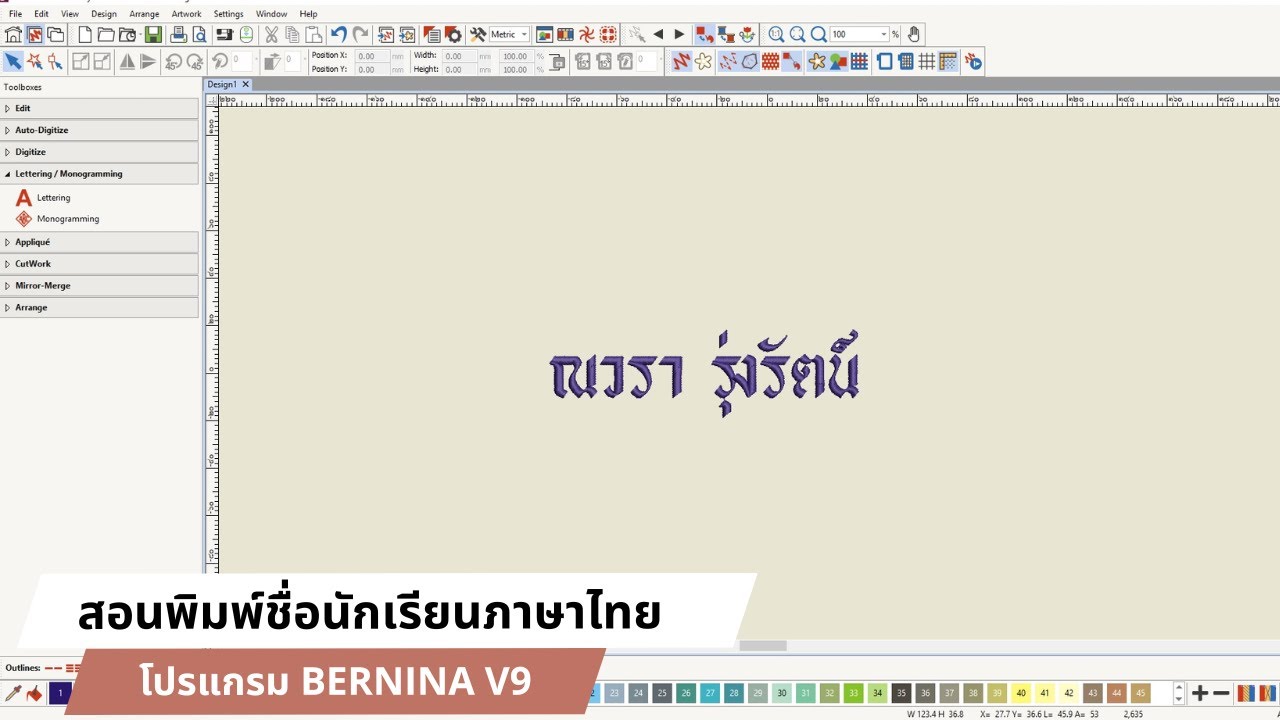Viewport: 1280px width, 720px height.
Task: Toggle lock proportions icon beside scale fields
Action: pyautogui.click(x=556, y=62)
